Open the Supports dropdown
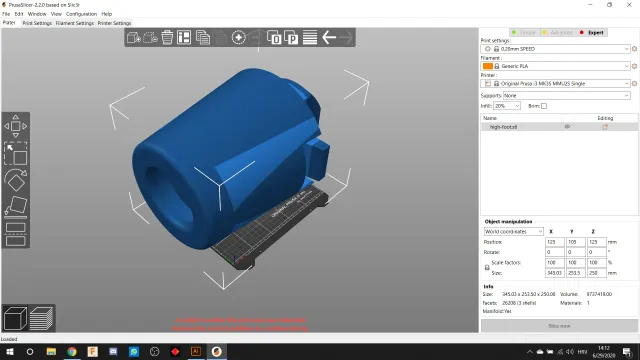The height and width of the screenshot is (360, 640). [x=567, y=96]
